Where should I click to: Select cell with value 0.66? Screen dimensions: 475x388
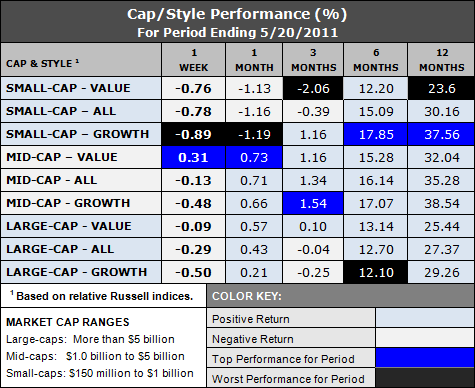click(254, 203)
